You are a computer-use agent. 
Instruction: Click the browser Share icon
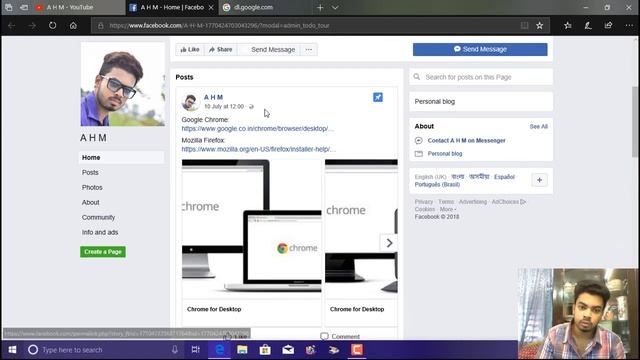pos(608,25)
